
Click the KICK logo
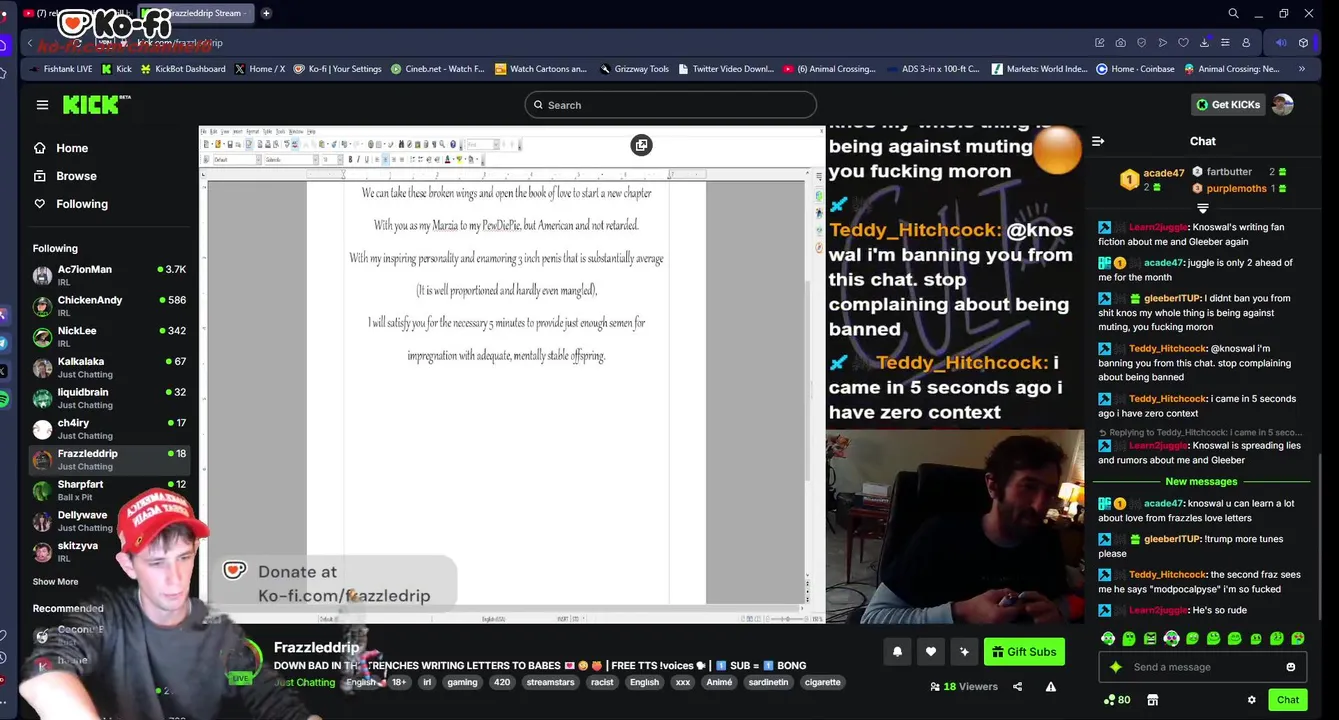click(96, 104)
